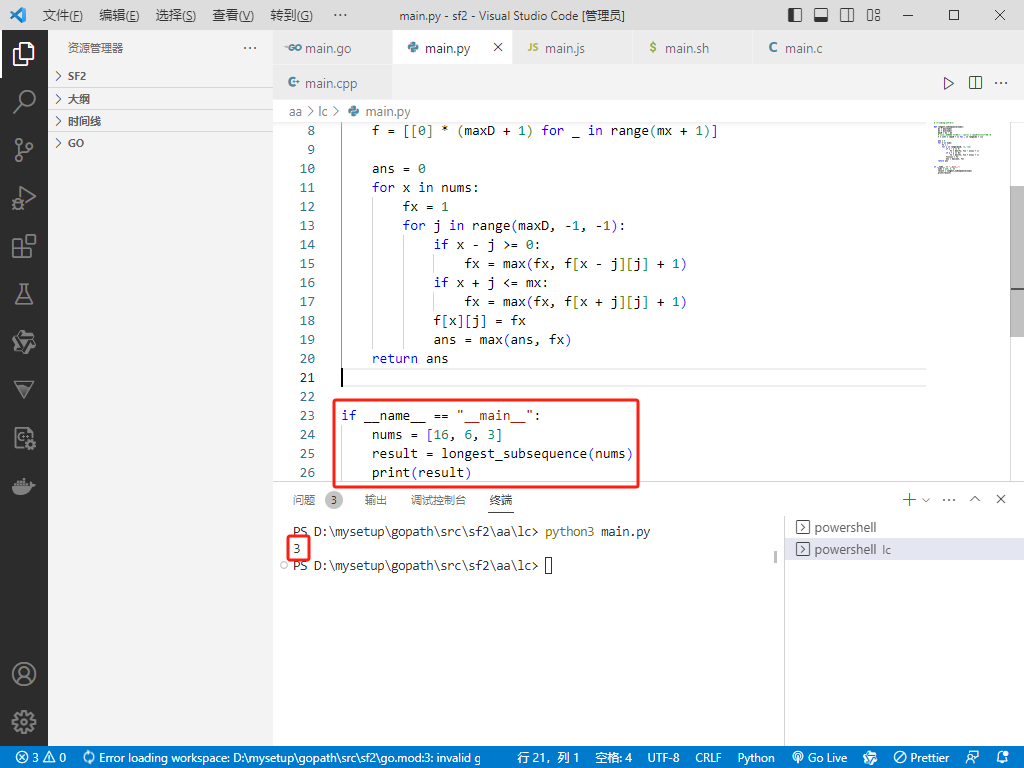Select Python language mode in status bar
This screenshot has width=1024, height=768.
click(x=756, y=758)
